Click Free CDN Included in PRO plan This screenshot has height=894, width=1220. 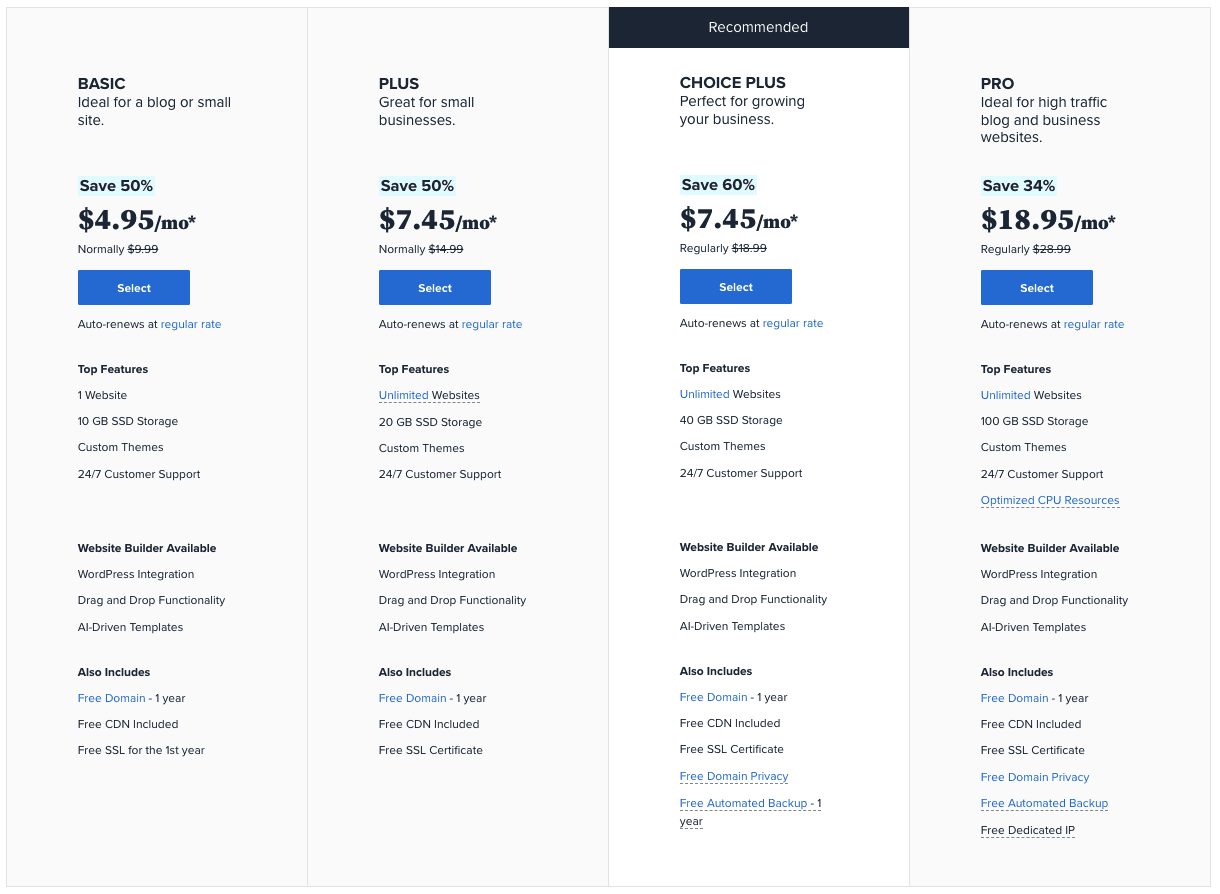[1031, 725]
